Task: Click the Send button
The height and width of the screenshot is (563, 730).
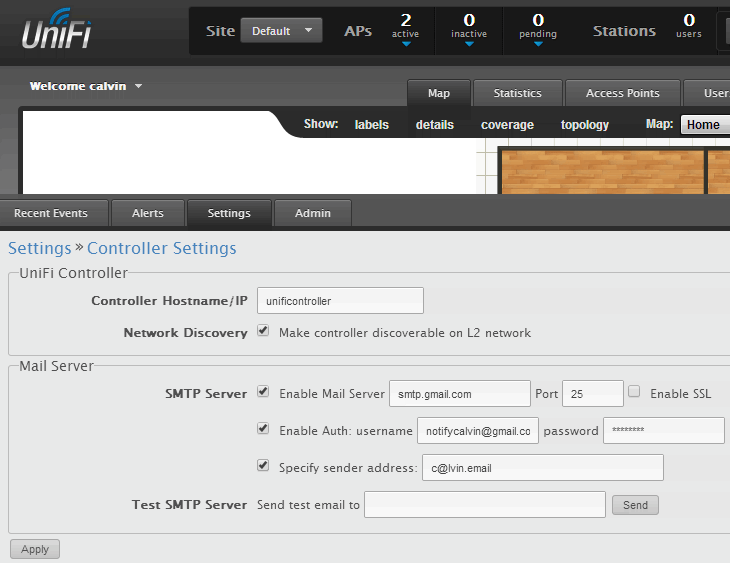Action: click(635, 505)
